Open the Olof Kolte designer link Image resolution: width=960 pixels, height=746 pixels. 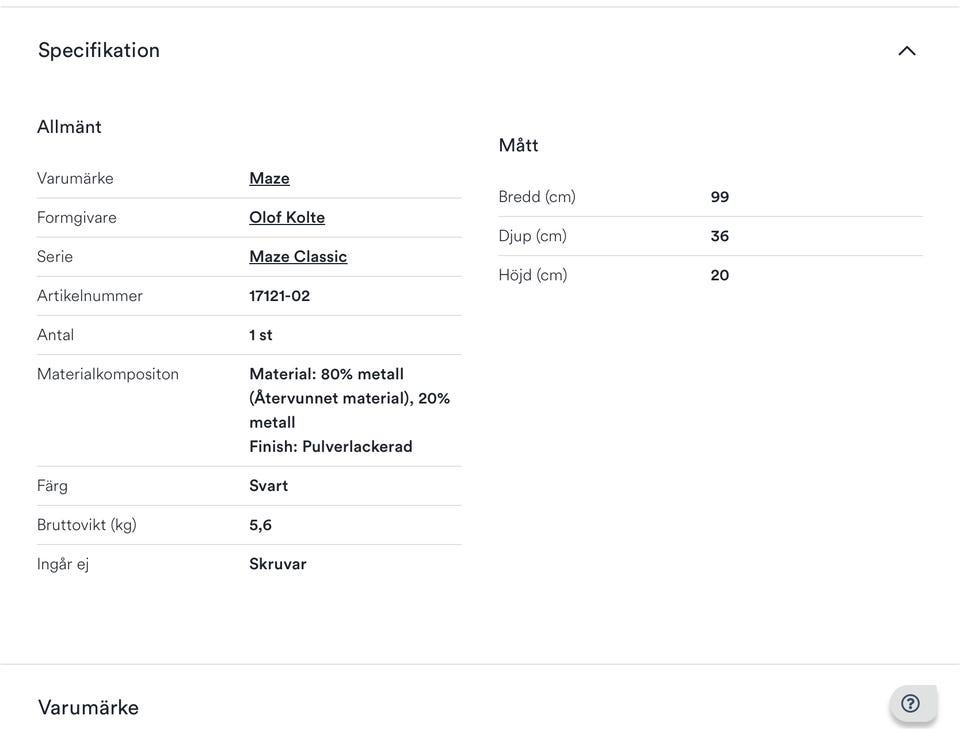[x=287, y=217]
